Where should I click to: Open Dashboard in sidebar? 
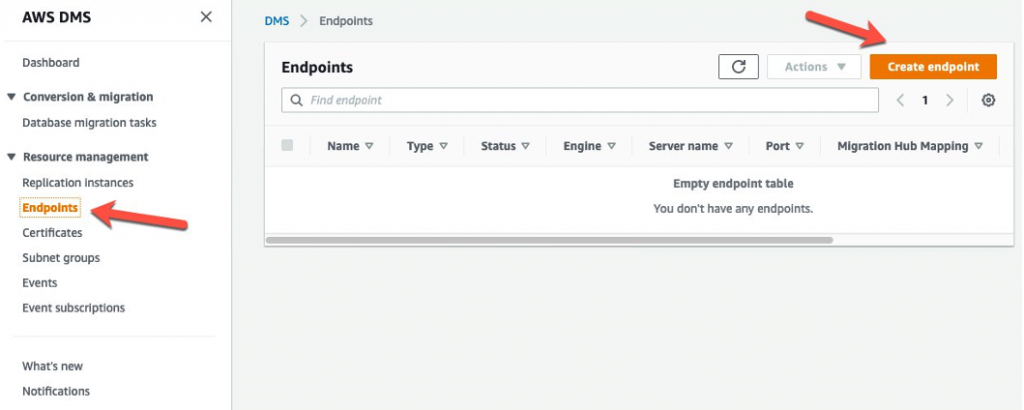[51, 63]
